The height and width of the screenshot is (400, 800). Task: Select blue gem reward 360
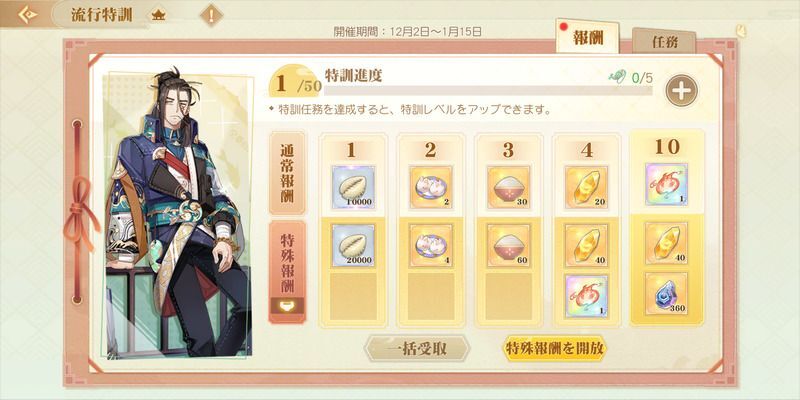[666, 294]
